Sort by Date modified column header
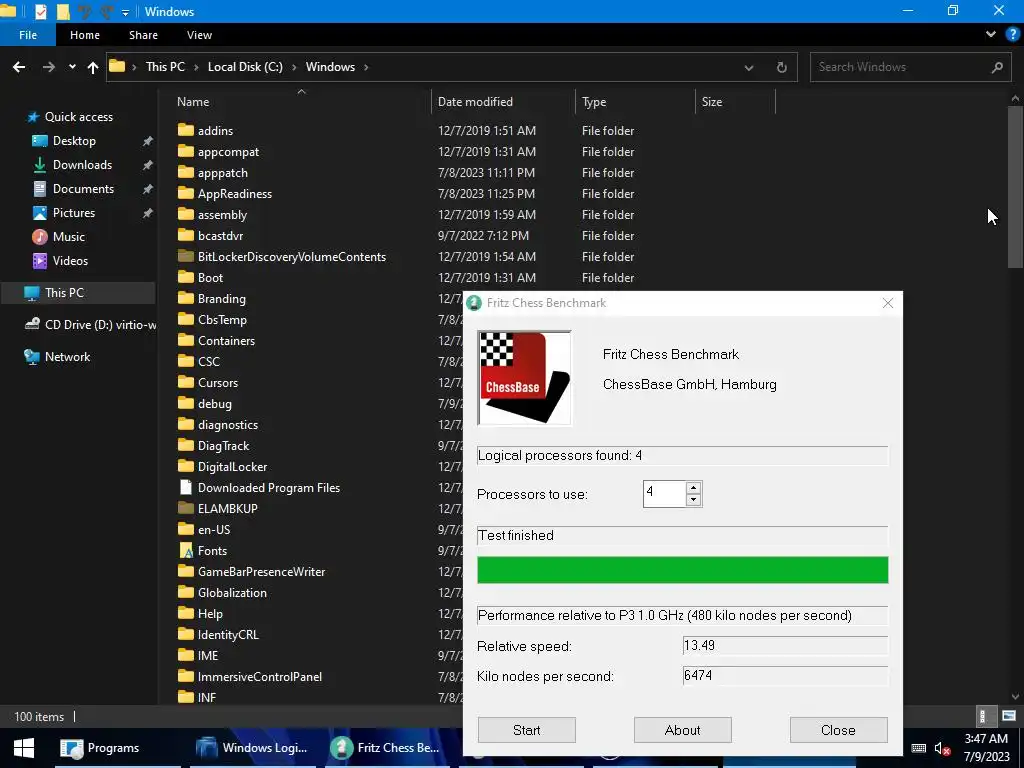 click(475, 102)
